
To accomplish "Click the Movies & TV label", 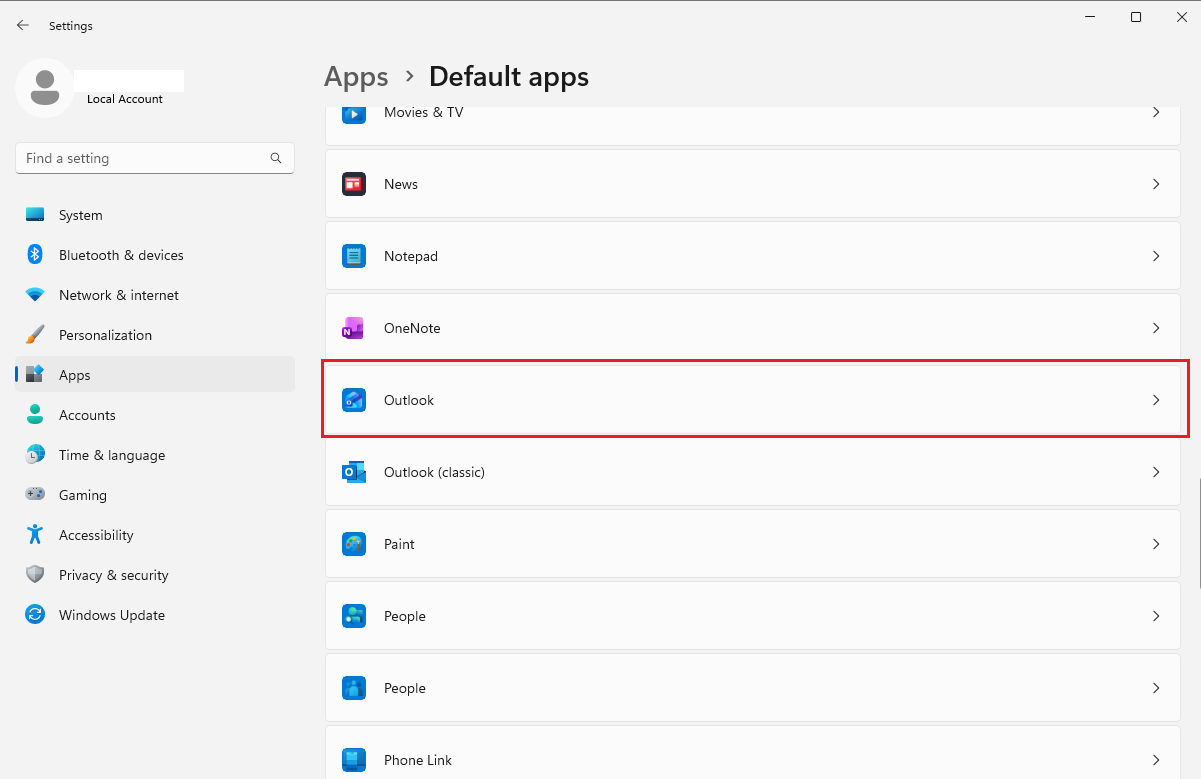I will [x=424, y=112].
